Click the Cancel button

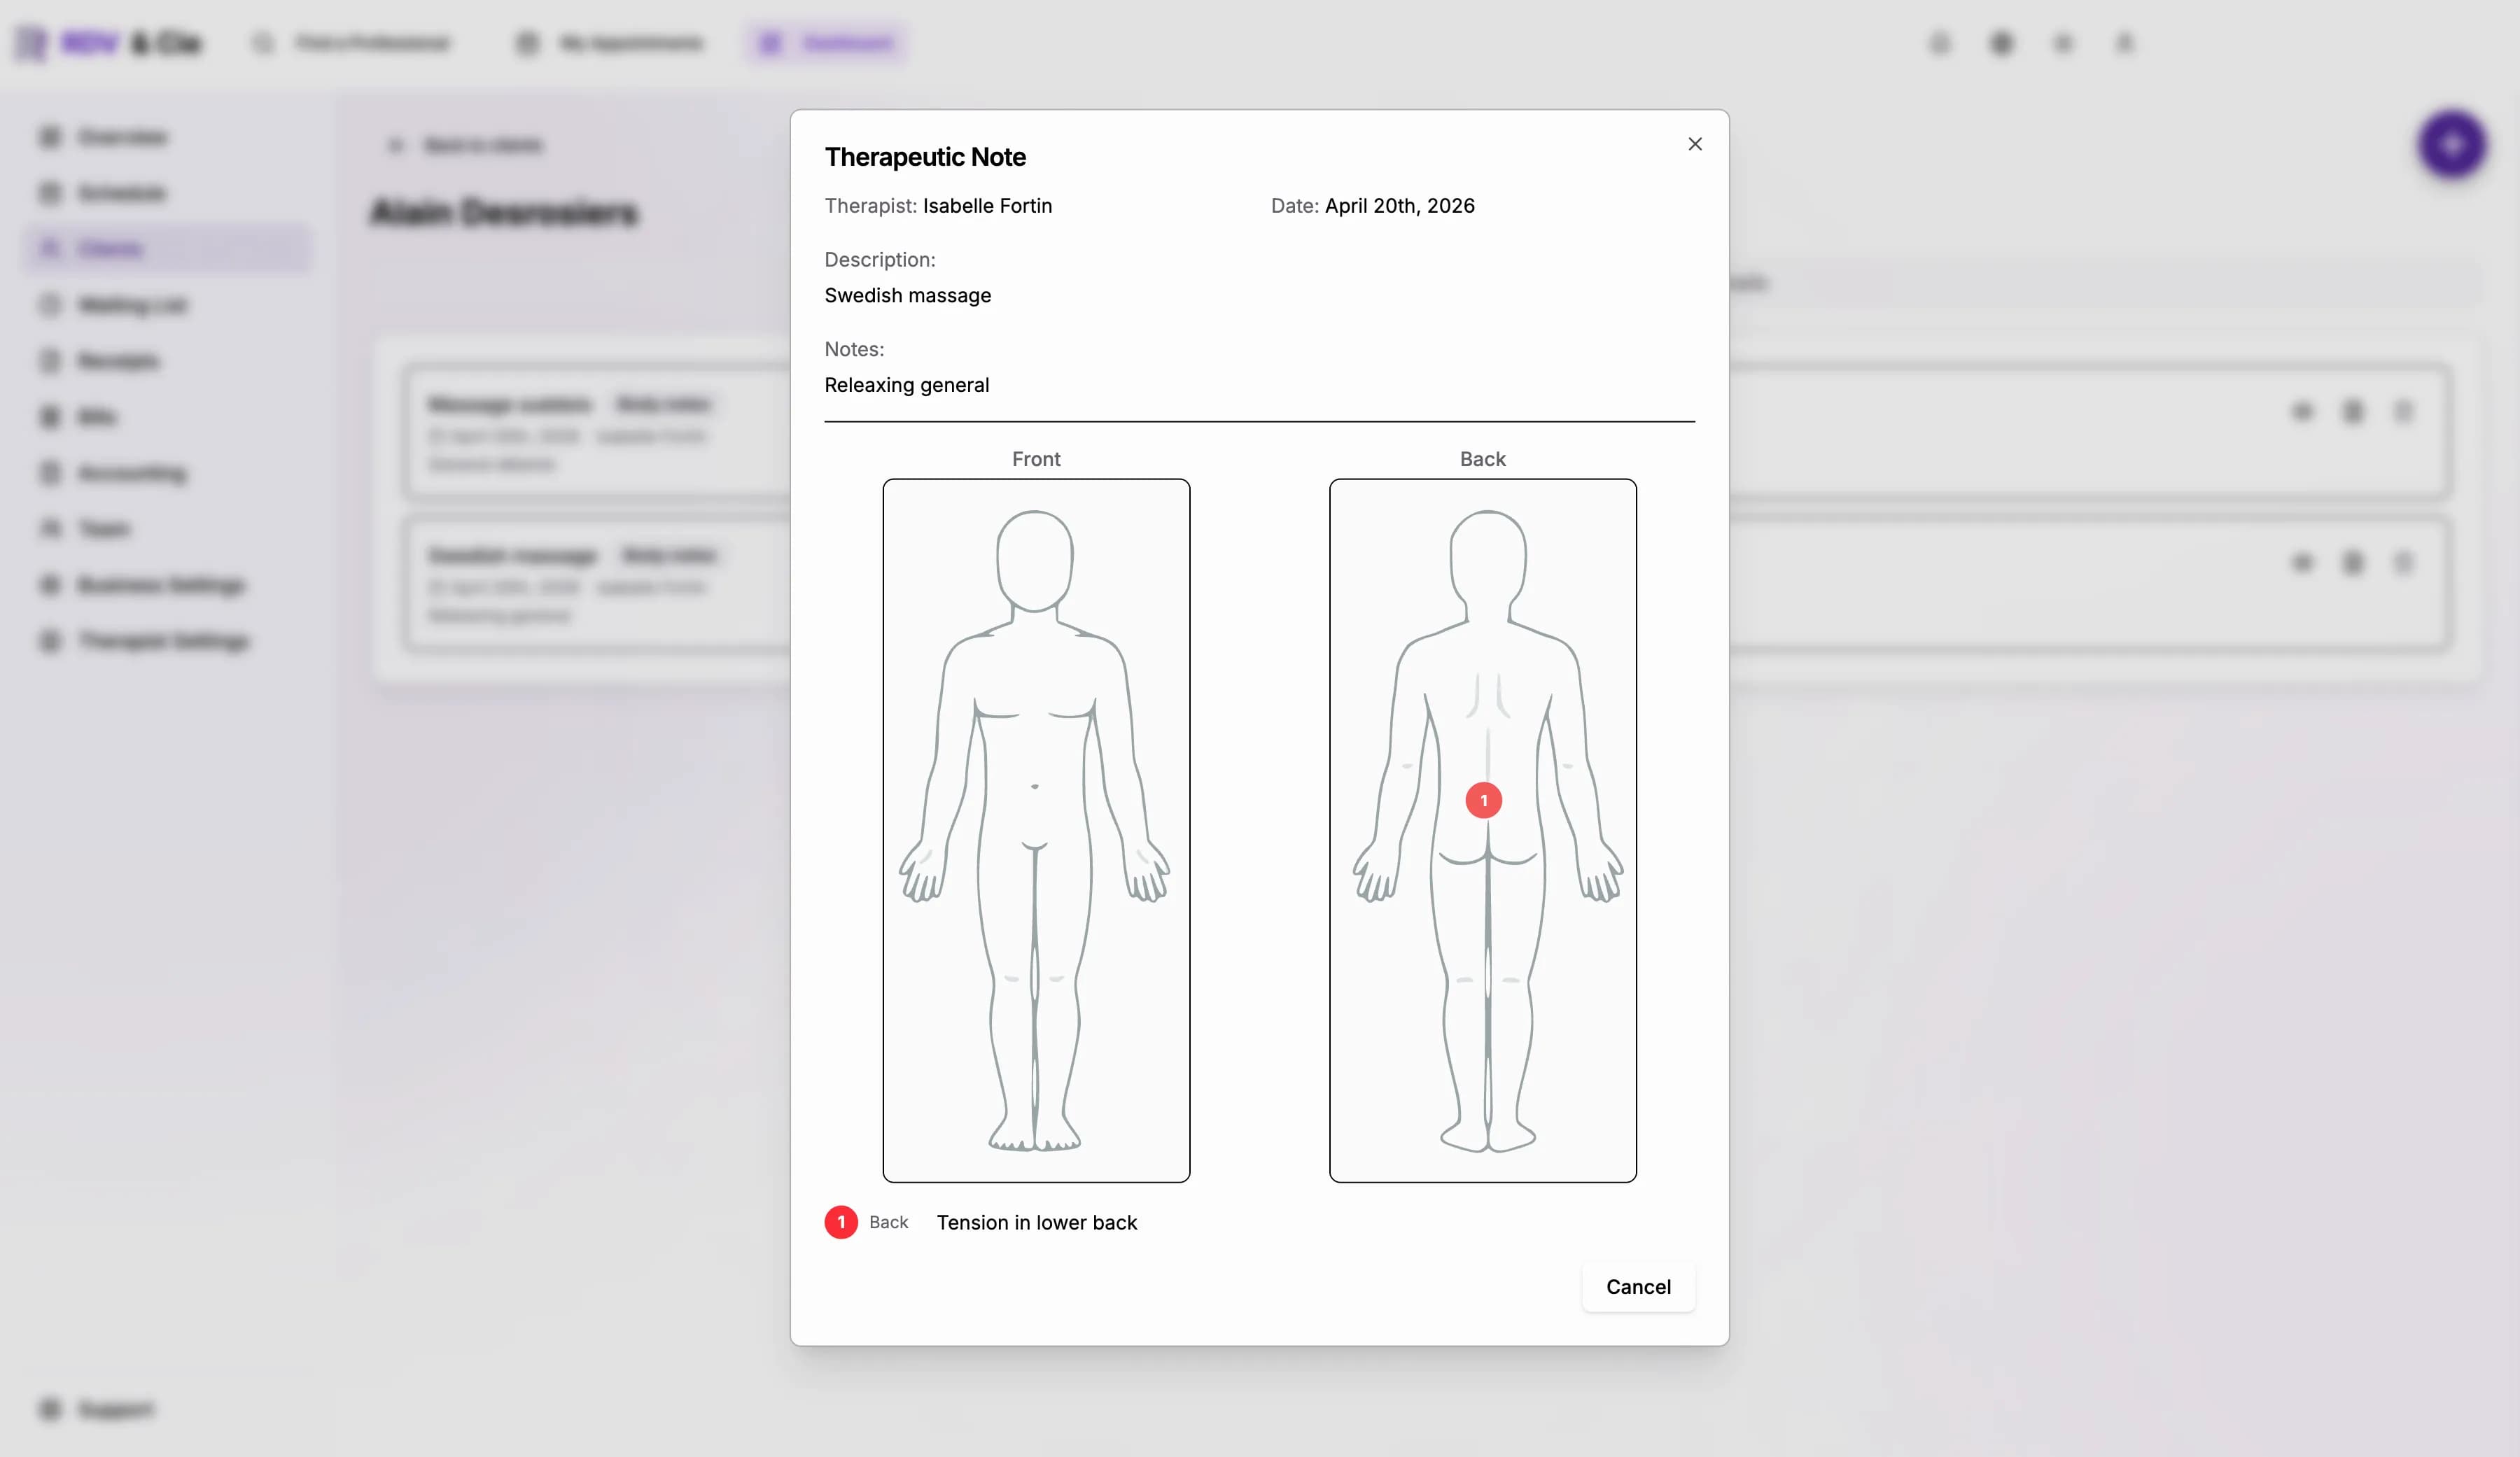[1638, 1287]
